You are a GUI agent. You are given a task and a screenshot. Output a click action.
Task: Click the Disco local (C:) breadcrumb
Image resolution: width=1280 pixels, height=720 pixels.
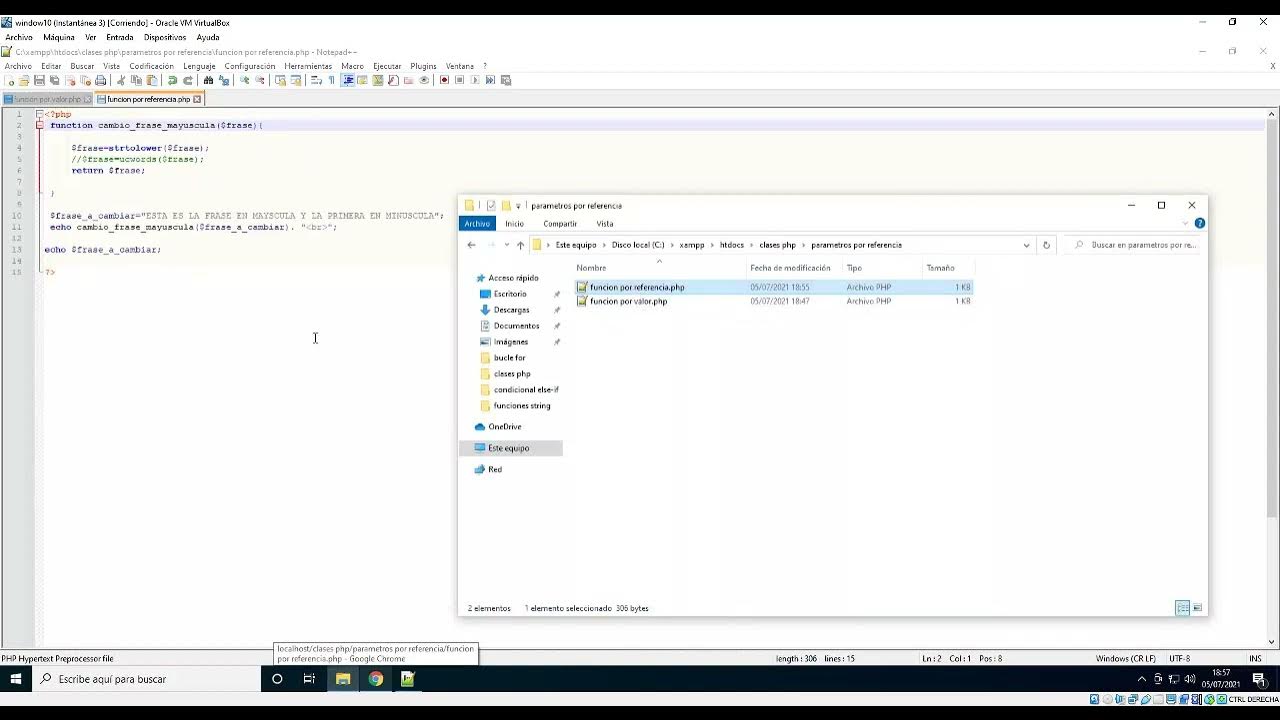(x=638, y=245)
